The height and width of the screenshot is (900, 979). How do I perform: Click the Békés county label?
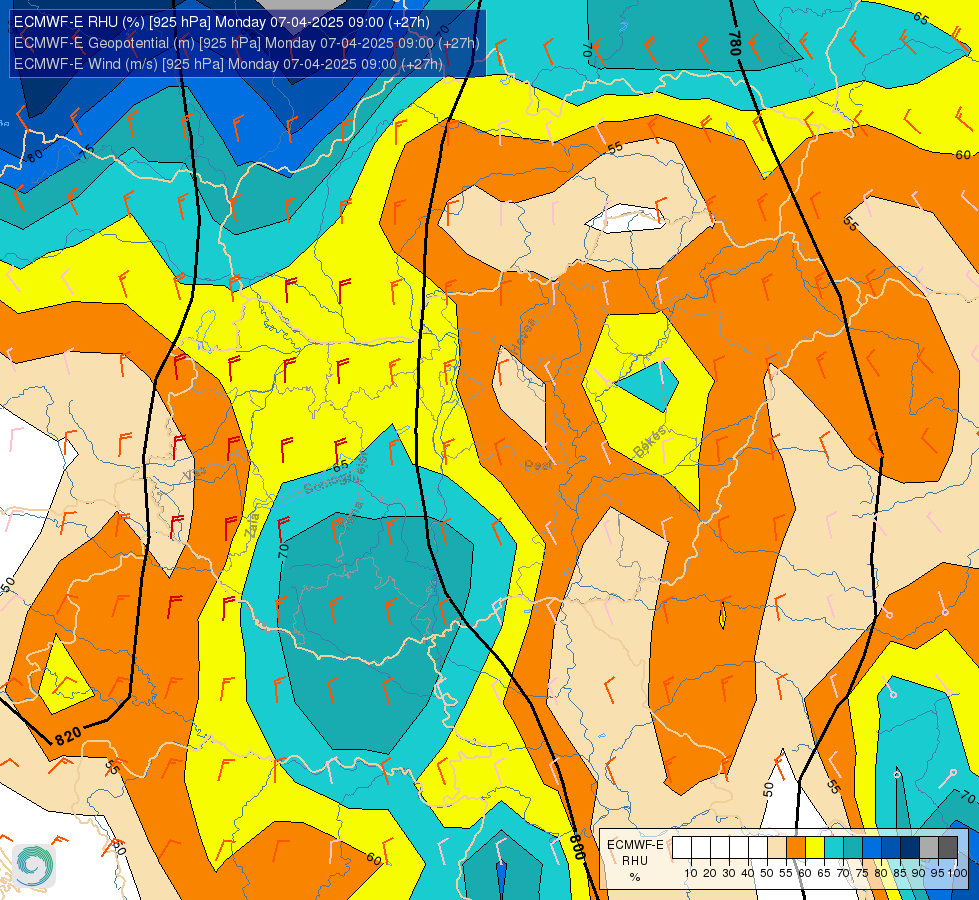(649, 442)
